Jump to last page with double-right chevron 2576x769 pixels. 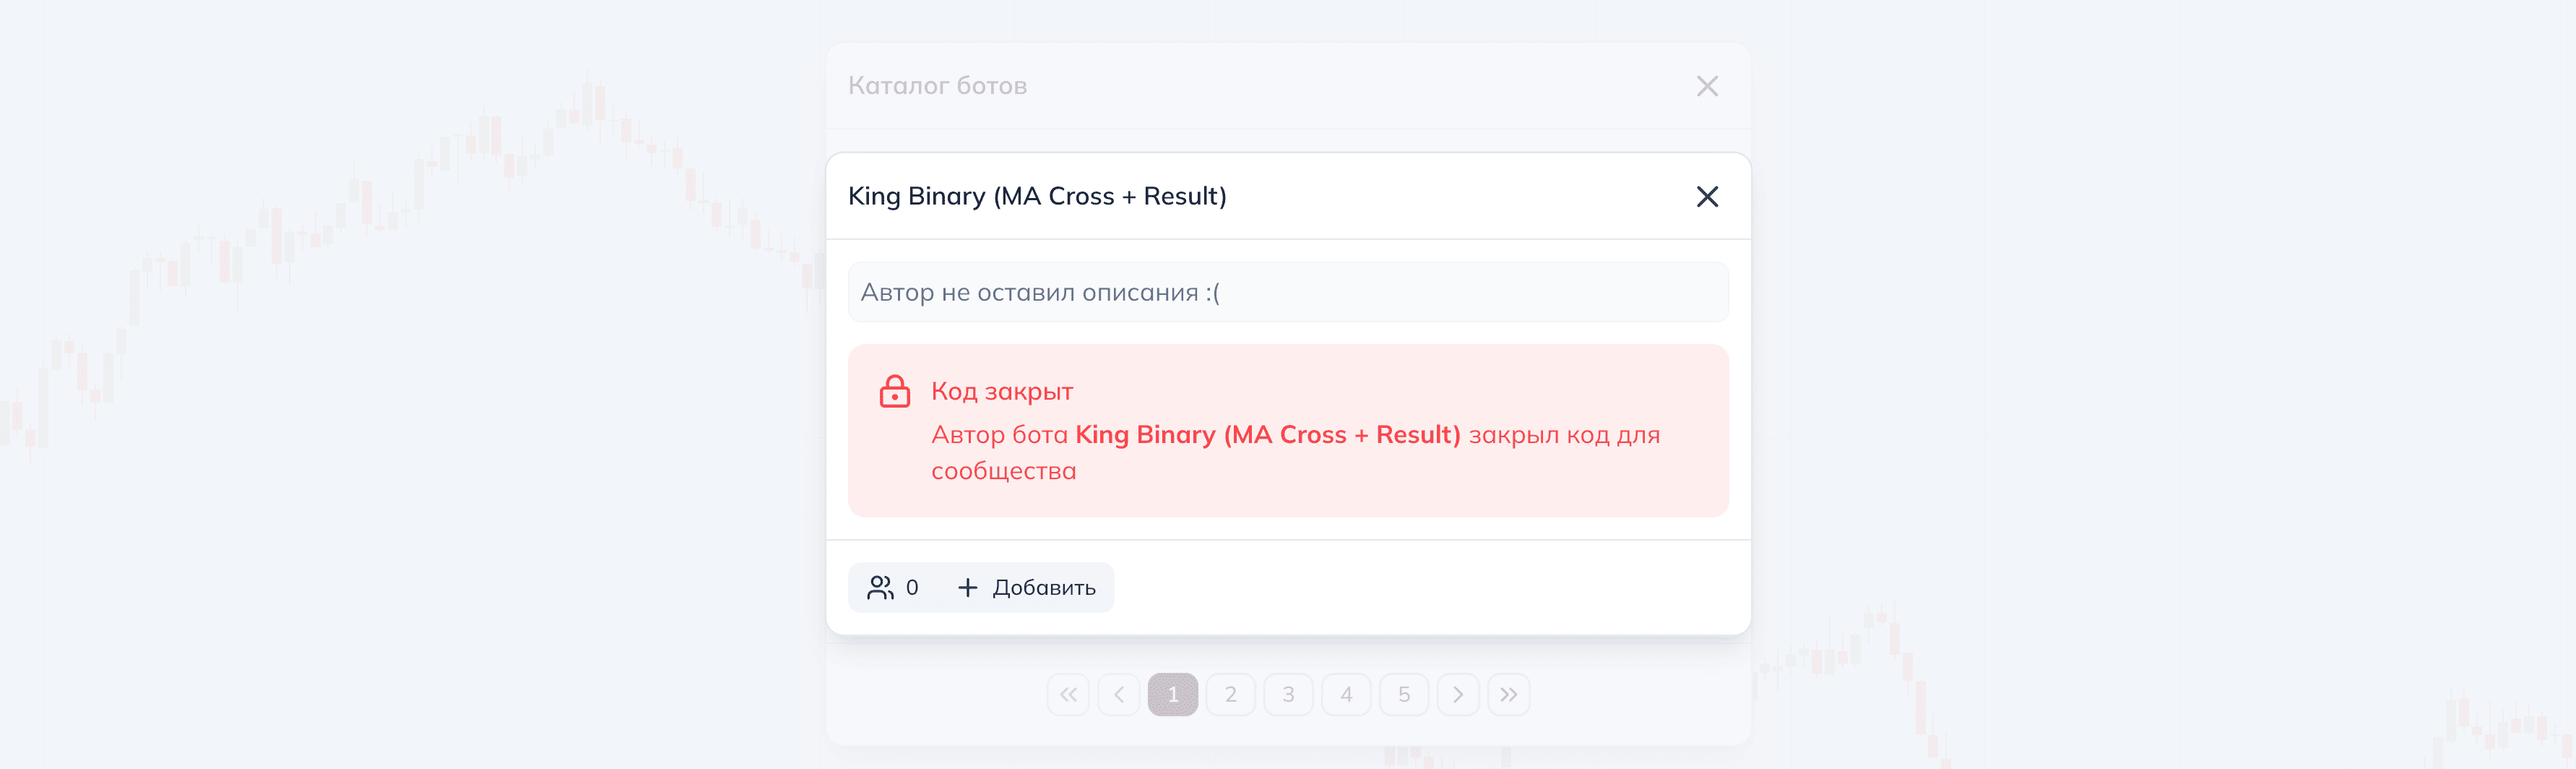(x=1508, y=694)
